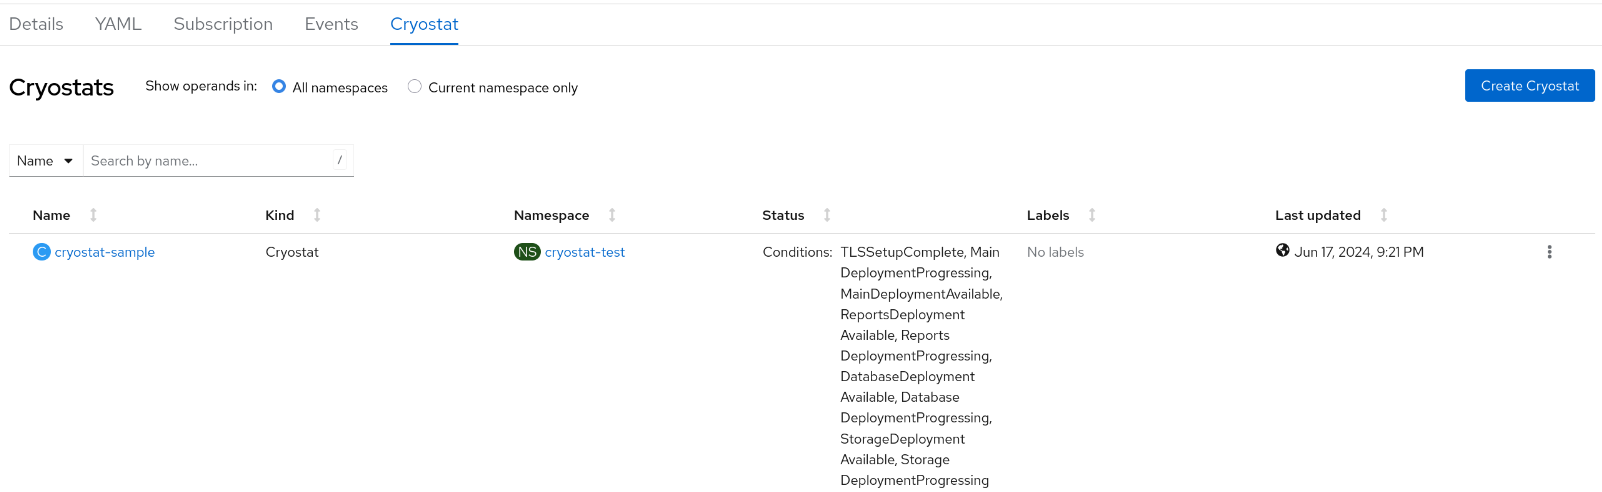Click the blue C icon for cryostat-sample
The image size is (1602, 492).
click(41, 252)
